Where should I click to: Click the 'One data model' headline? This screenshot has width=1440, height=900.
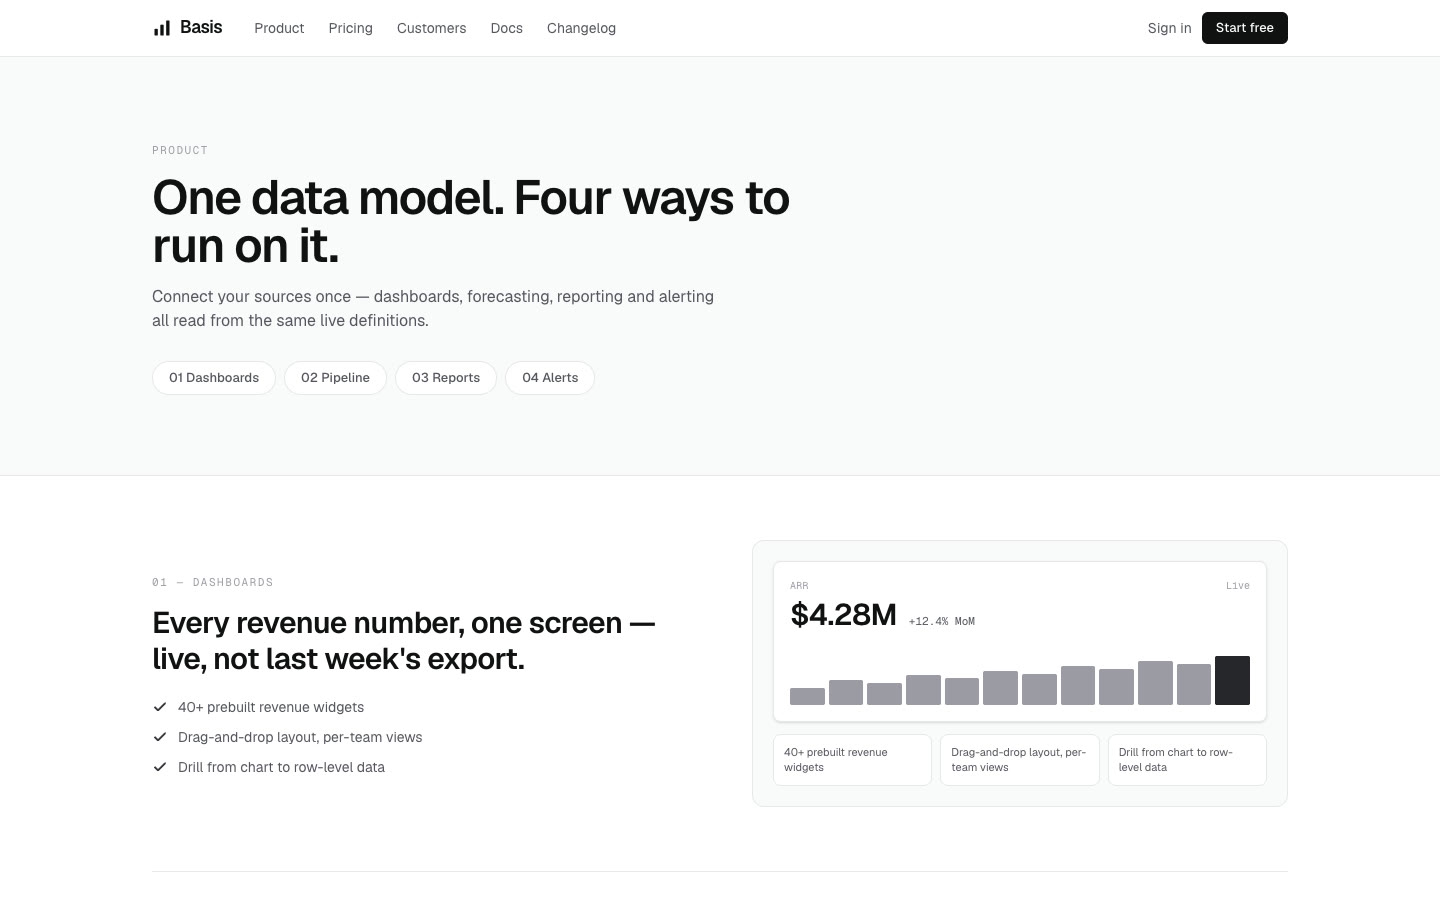tap(471, 222)
